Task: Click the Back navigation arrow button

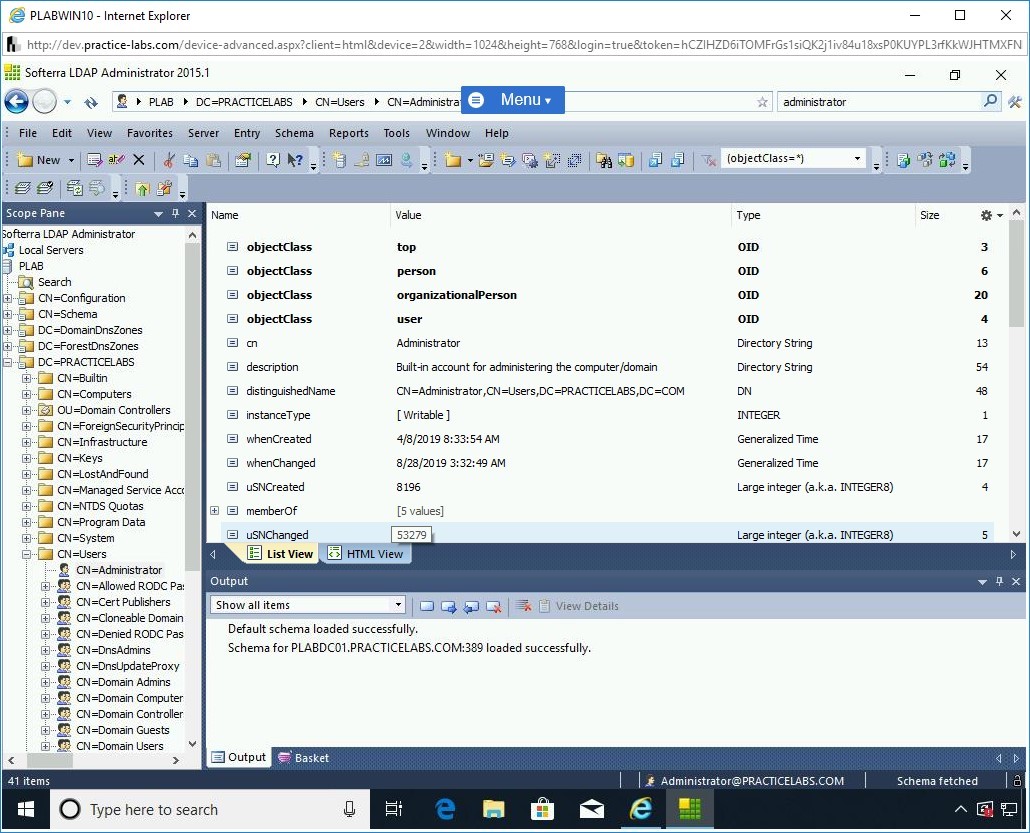Action: 16,101
